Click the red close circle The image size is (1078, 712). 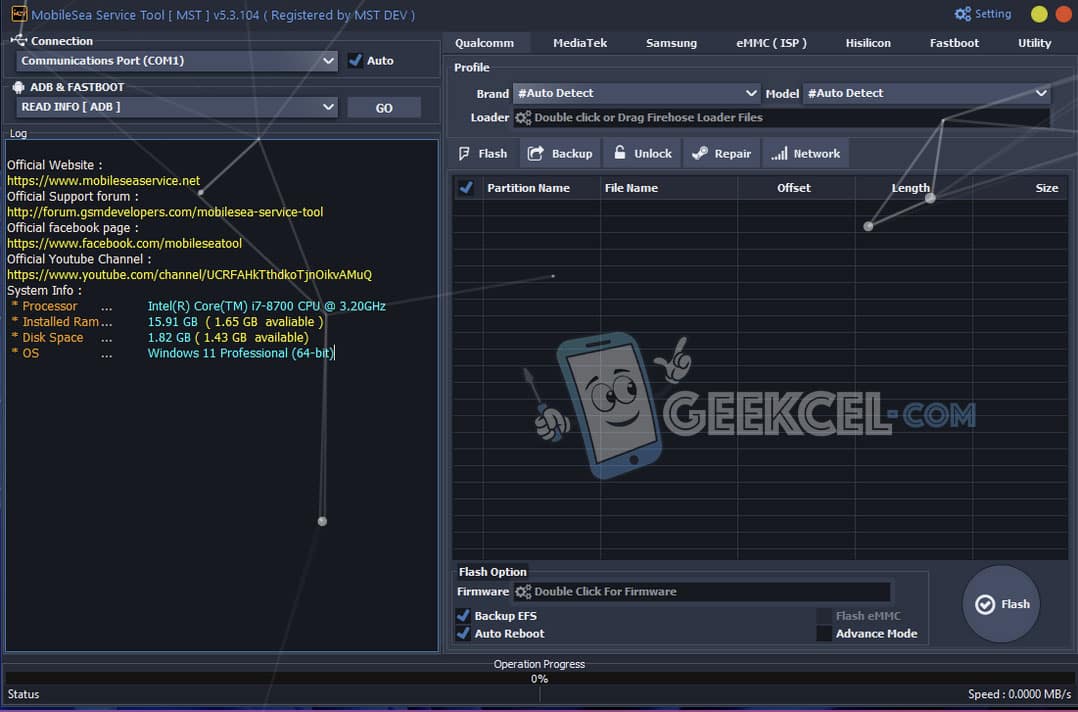coord(1064,14)
